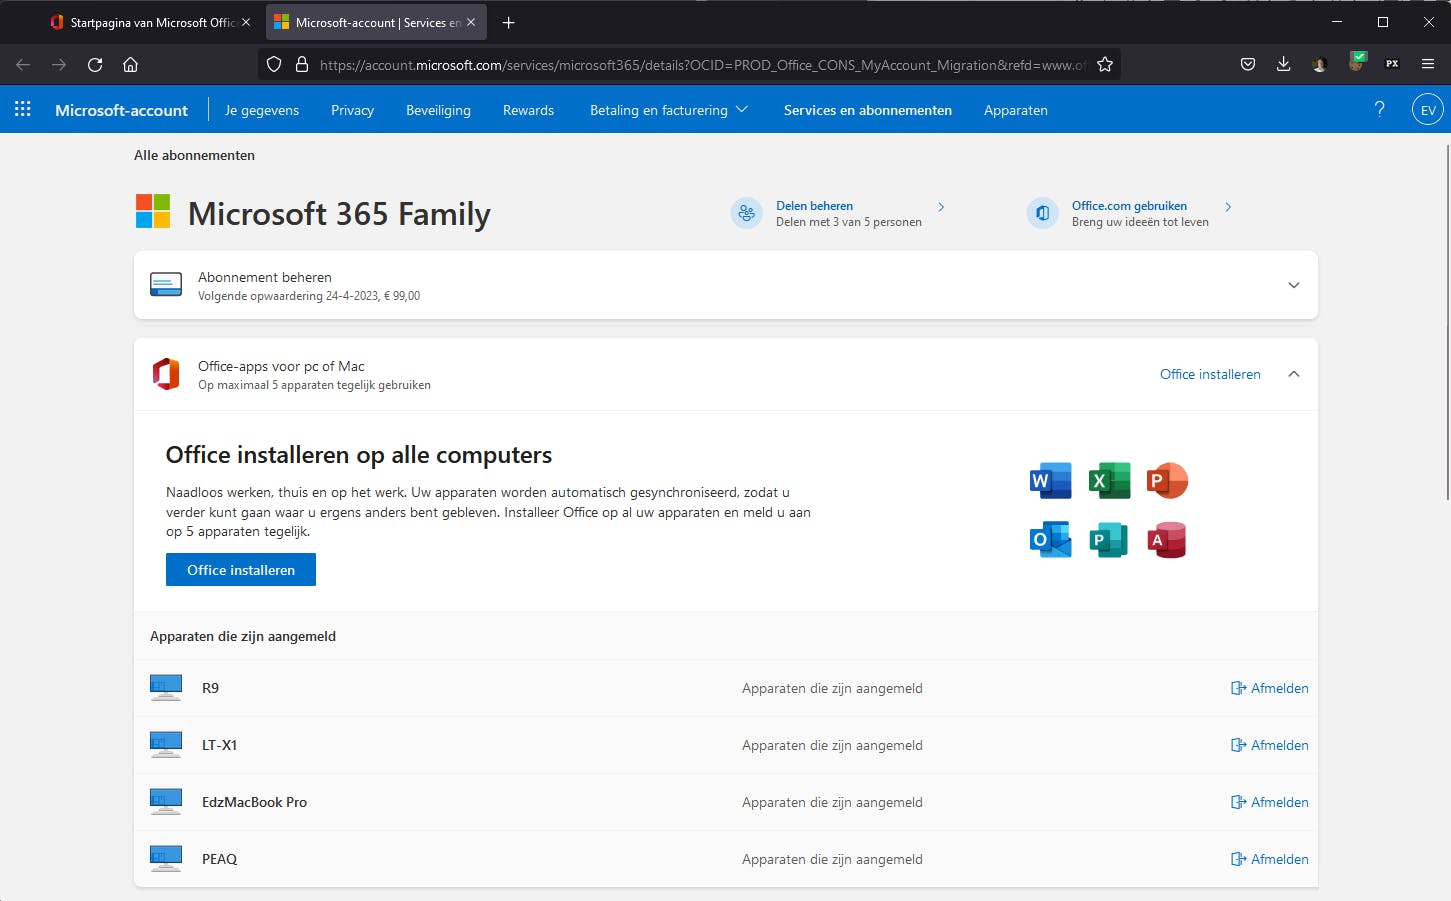The image size is (1451, 901).
Task: Click the blue Office installeren button
Action: coord(241,570)
